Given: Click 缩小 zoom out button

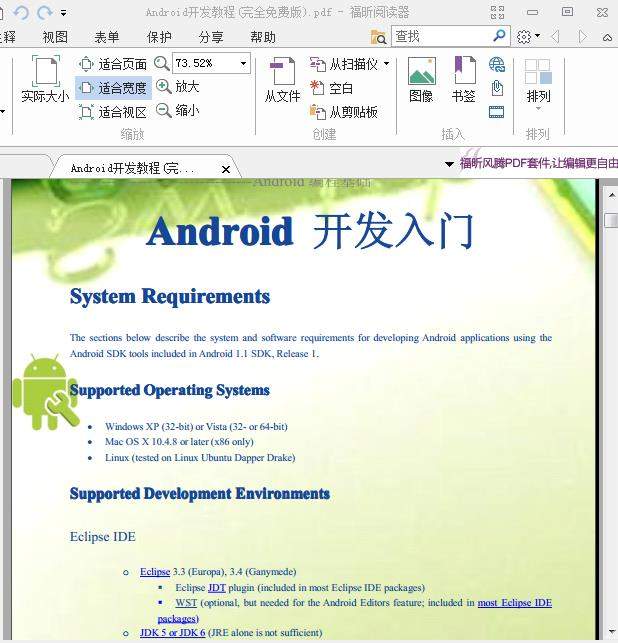Looking at the screenshot, I should pos(178,110).
